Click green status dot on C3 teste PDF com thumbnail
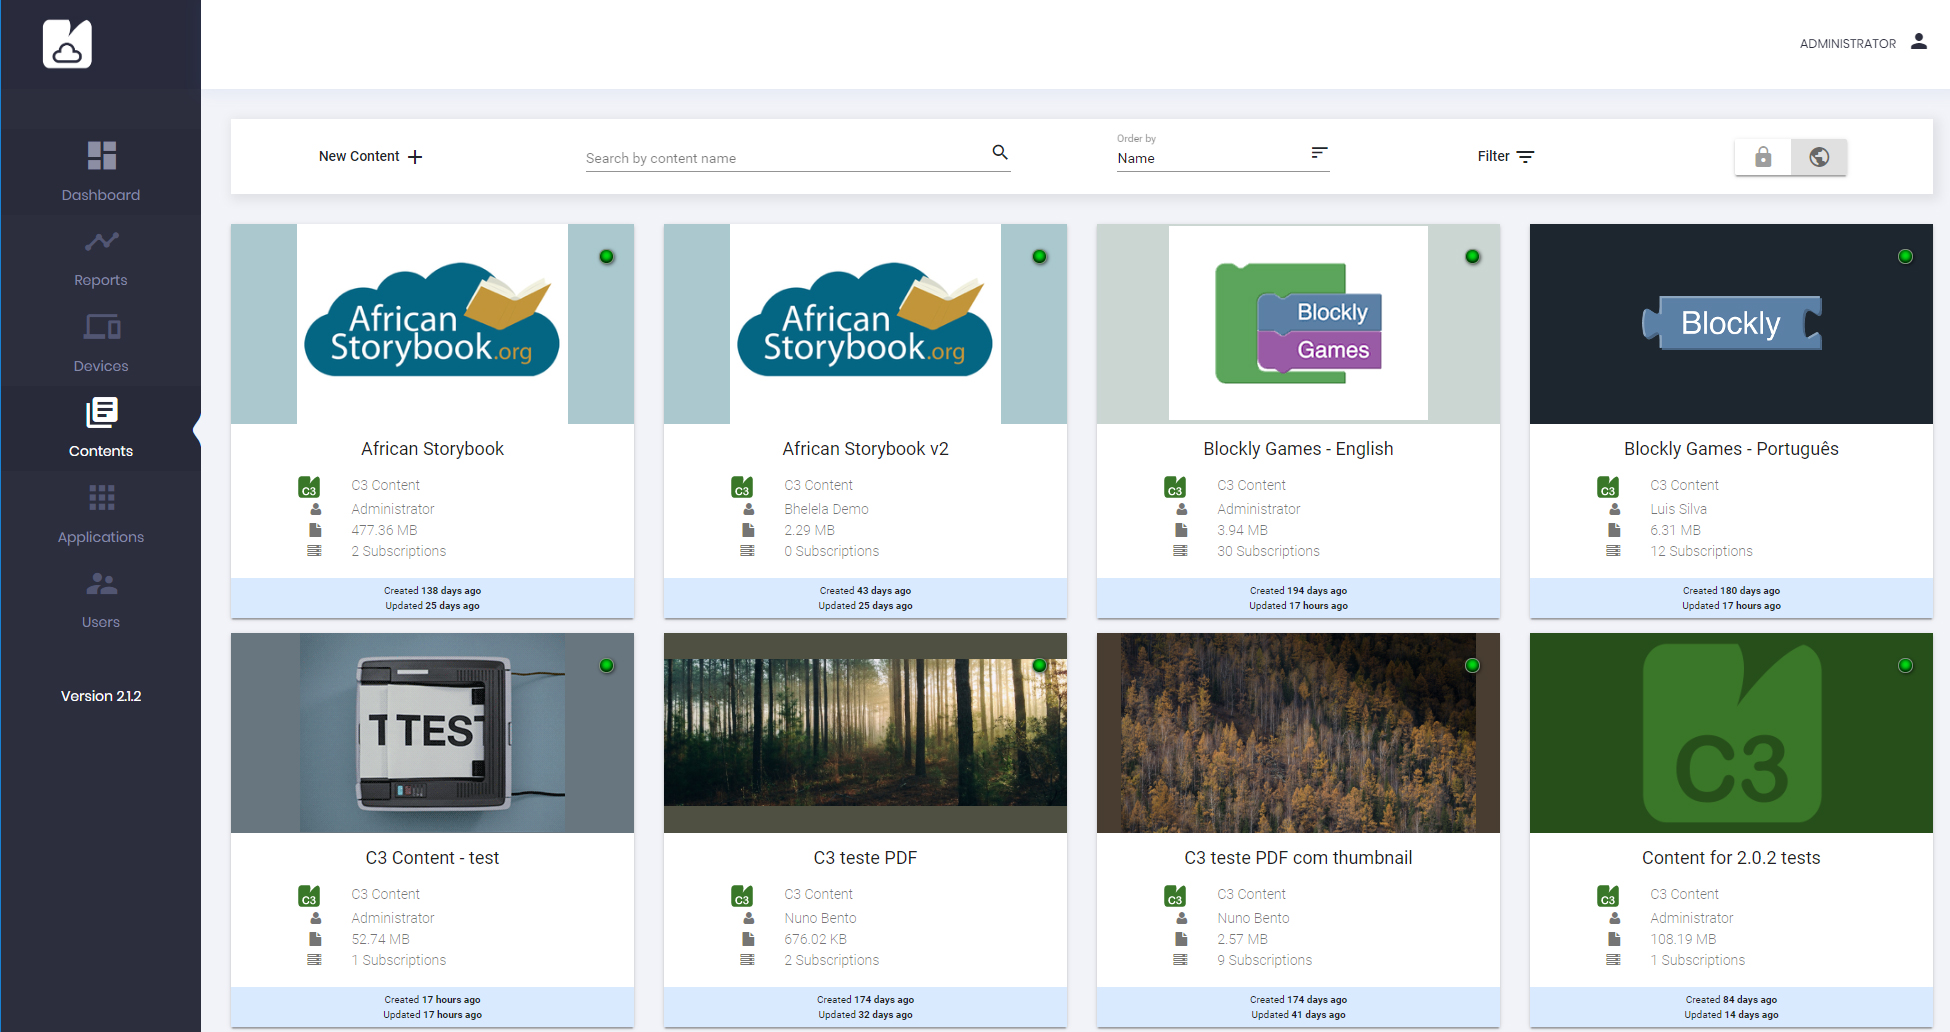1950x1032 pixels. coord(1472,666)
